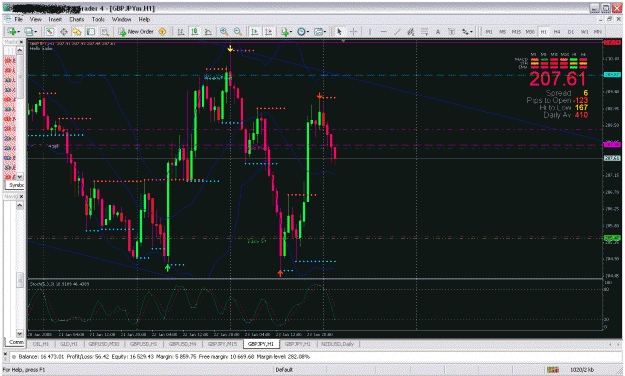The image size is (625, 376).
Task: Close the Navigator panel
Action: click(21, 196)
